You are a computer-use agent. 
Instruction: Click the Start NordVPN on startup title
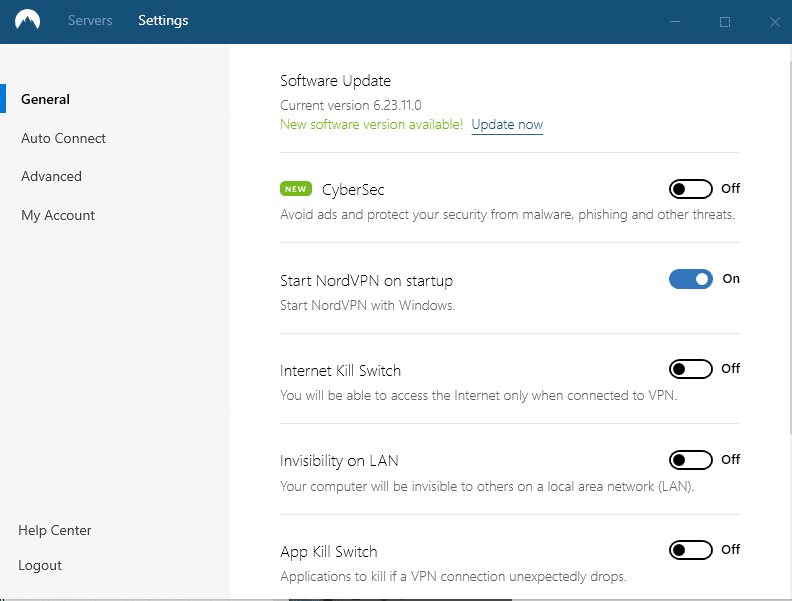pyautogui.click(x=366, y=281)
